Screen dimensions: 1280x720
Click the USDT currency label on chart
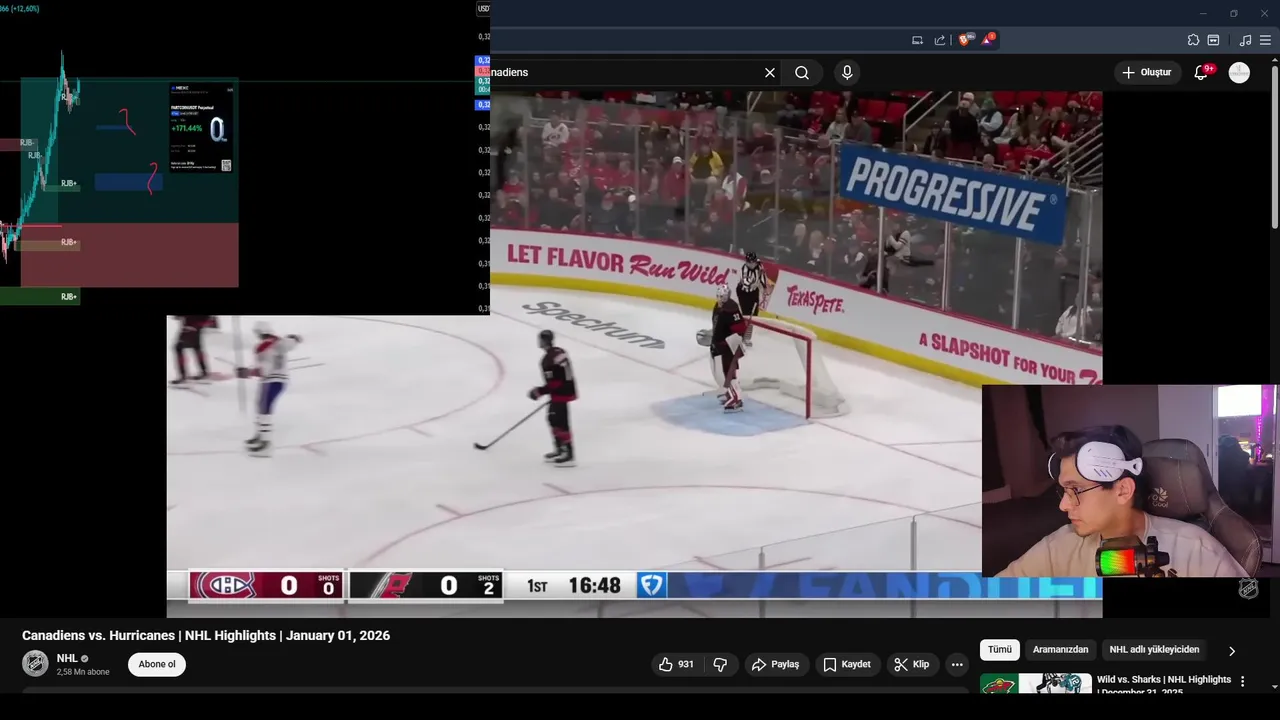(x=484, y=8)
